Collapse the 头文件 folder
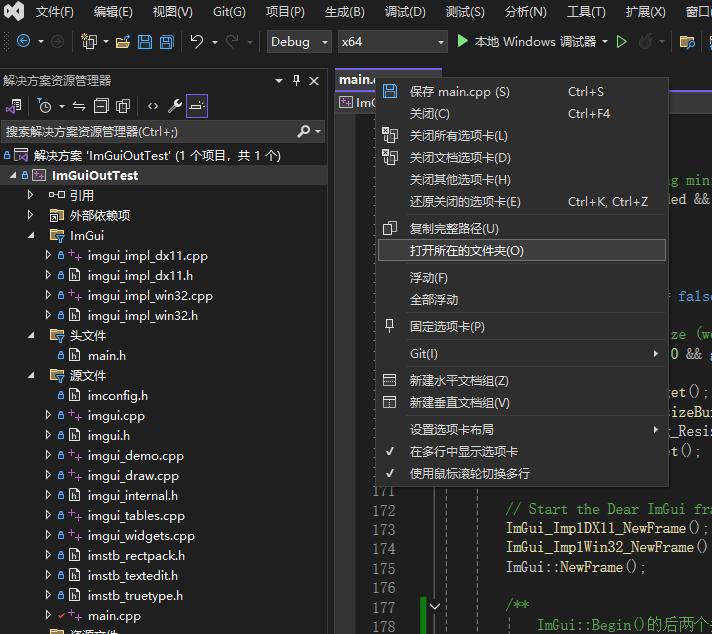 [31, 335]
